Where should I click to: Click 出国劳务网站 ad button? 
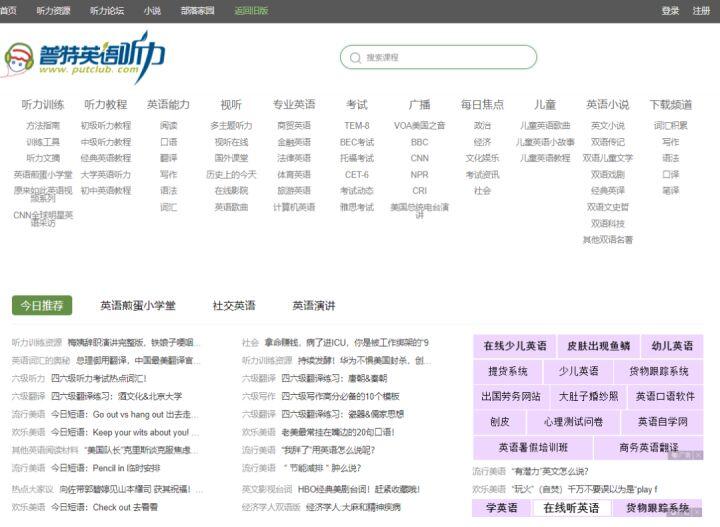(x=511, y=396)
